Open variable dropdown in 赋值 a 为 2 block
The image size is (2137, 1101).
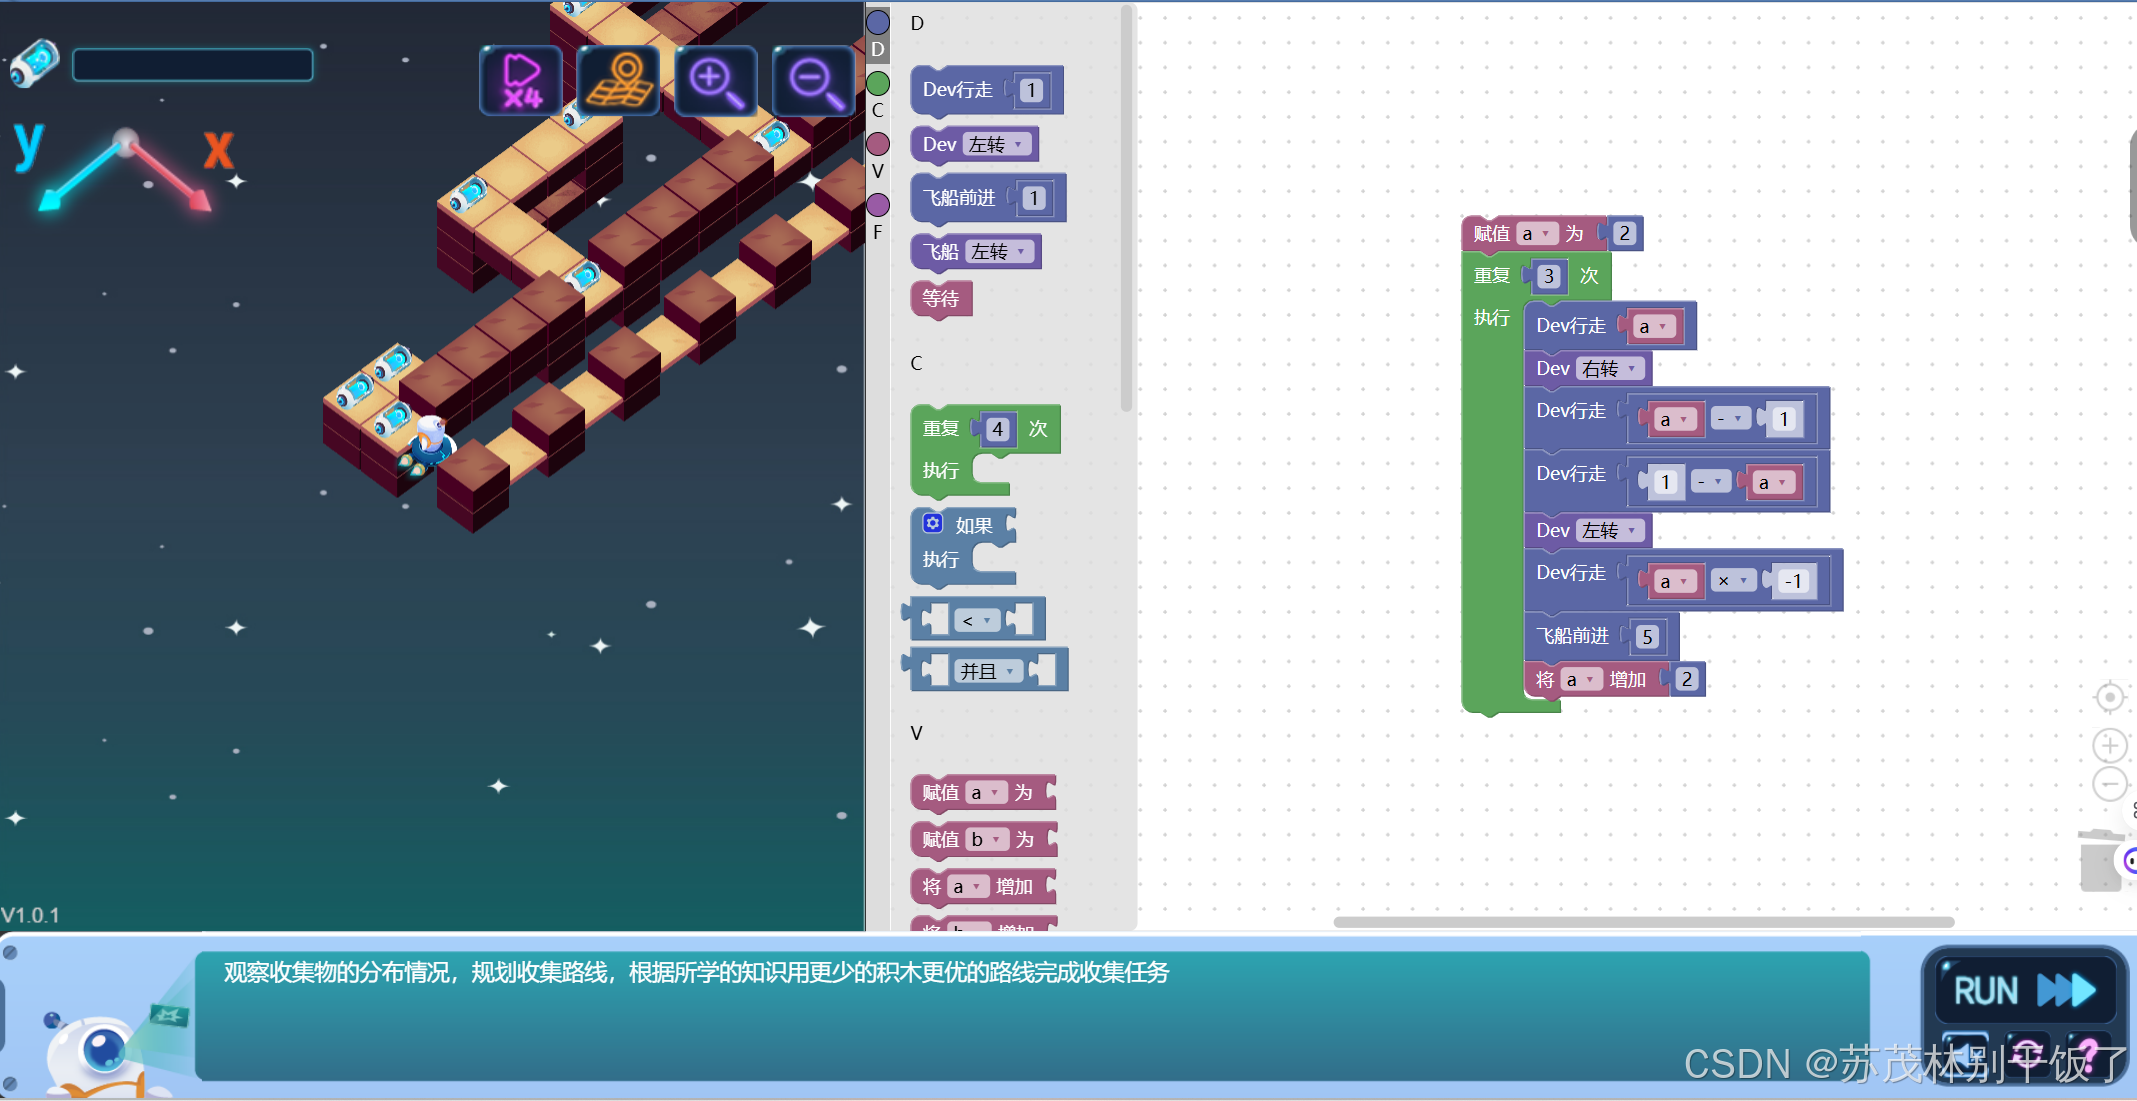click(x=1536, y=234)
